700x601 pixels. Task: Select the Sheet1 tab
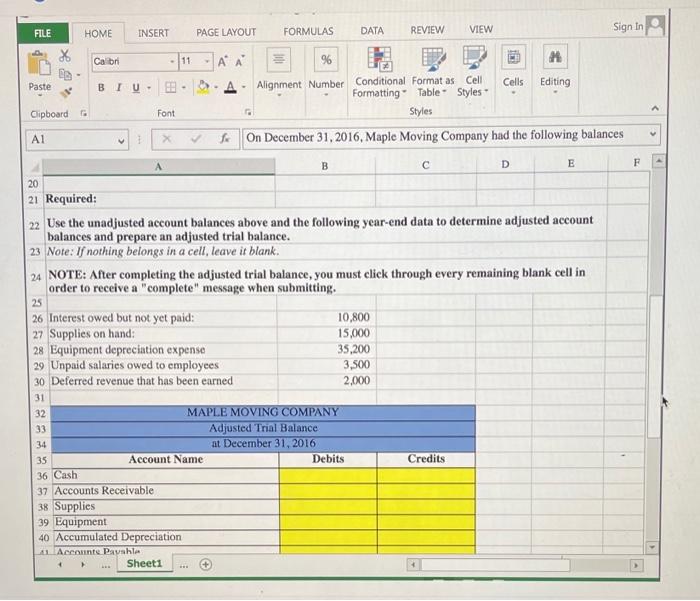click(144, 563)
